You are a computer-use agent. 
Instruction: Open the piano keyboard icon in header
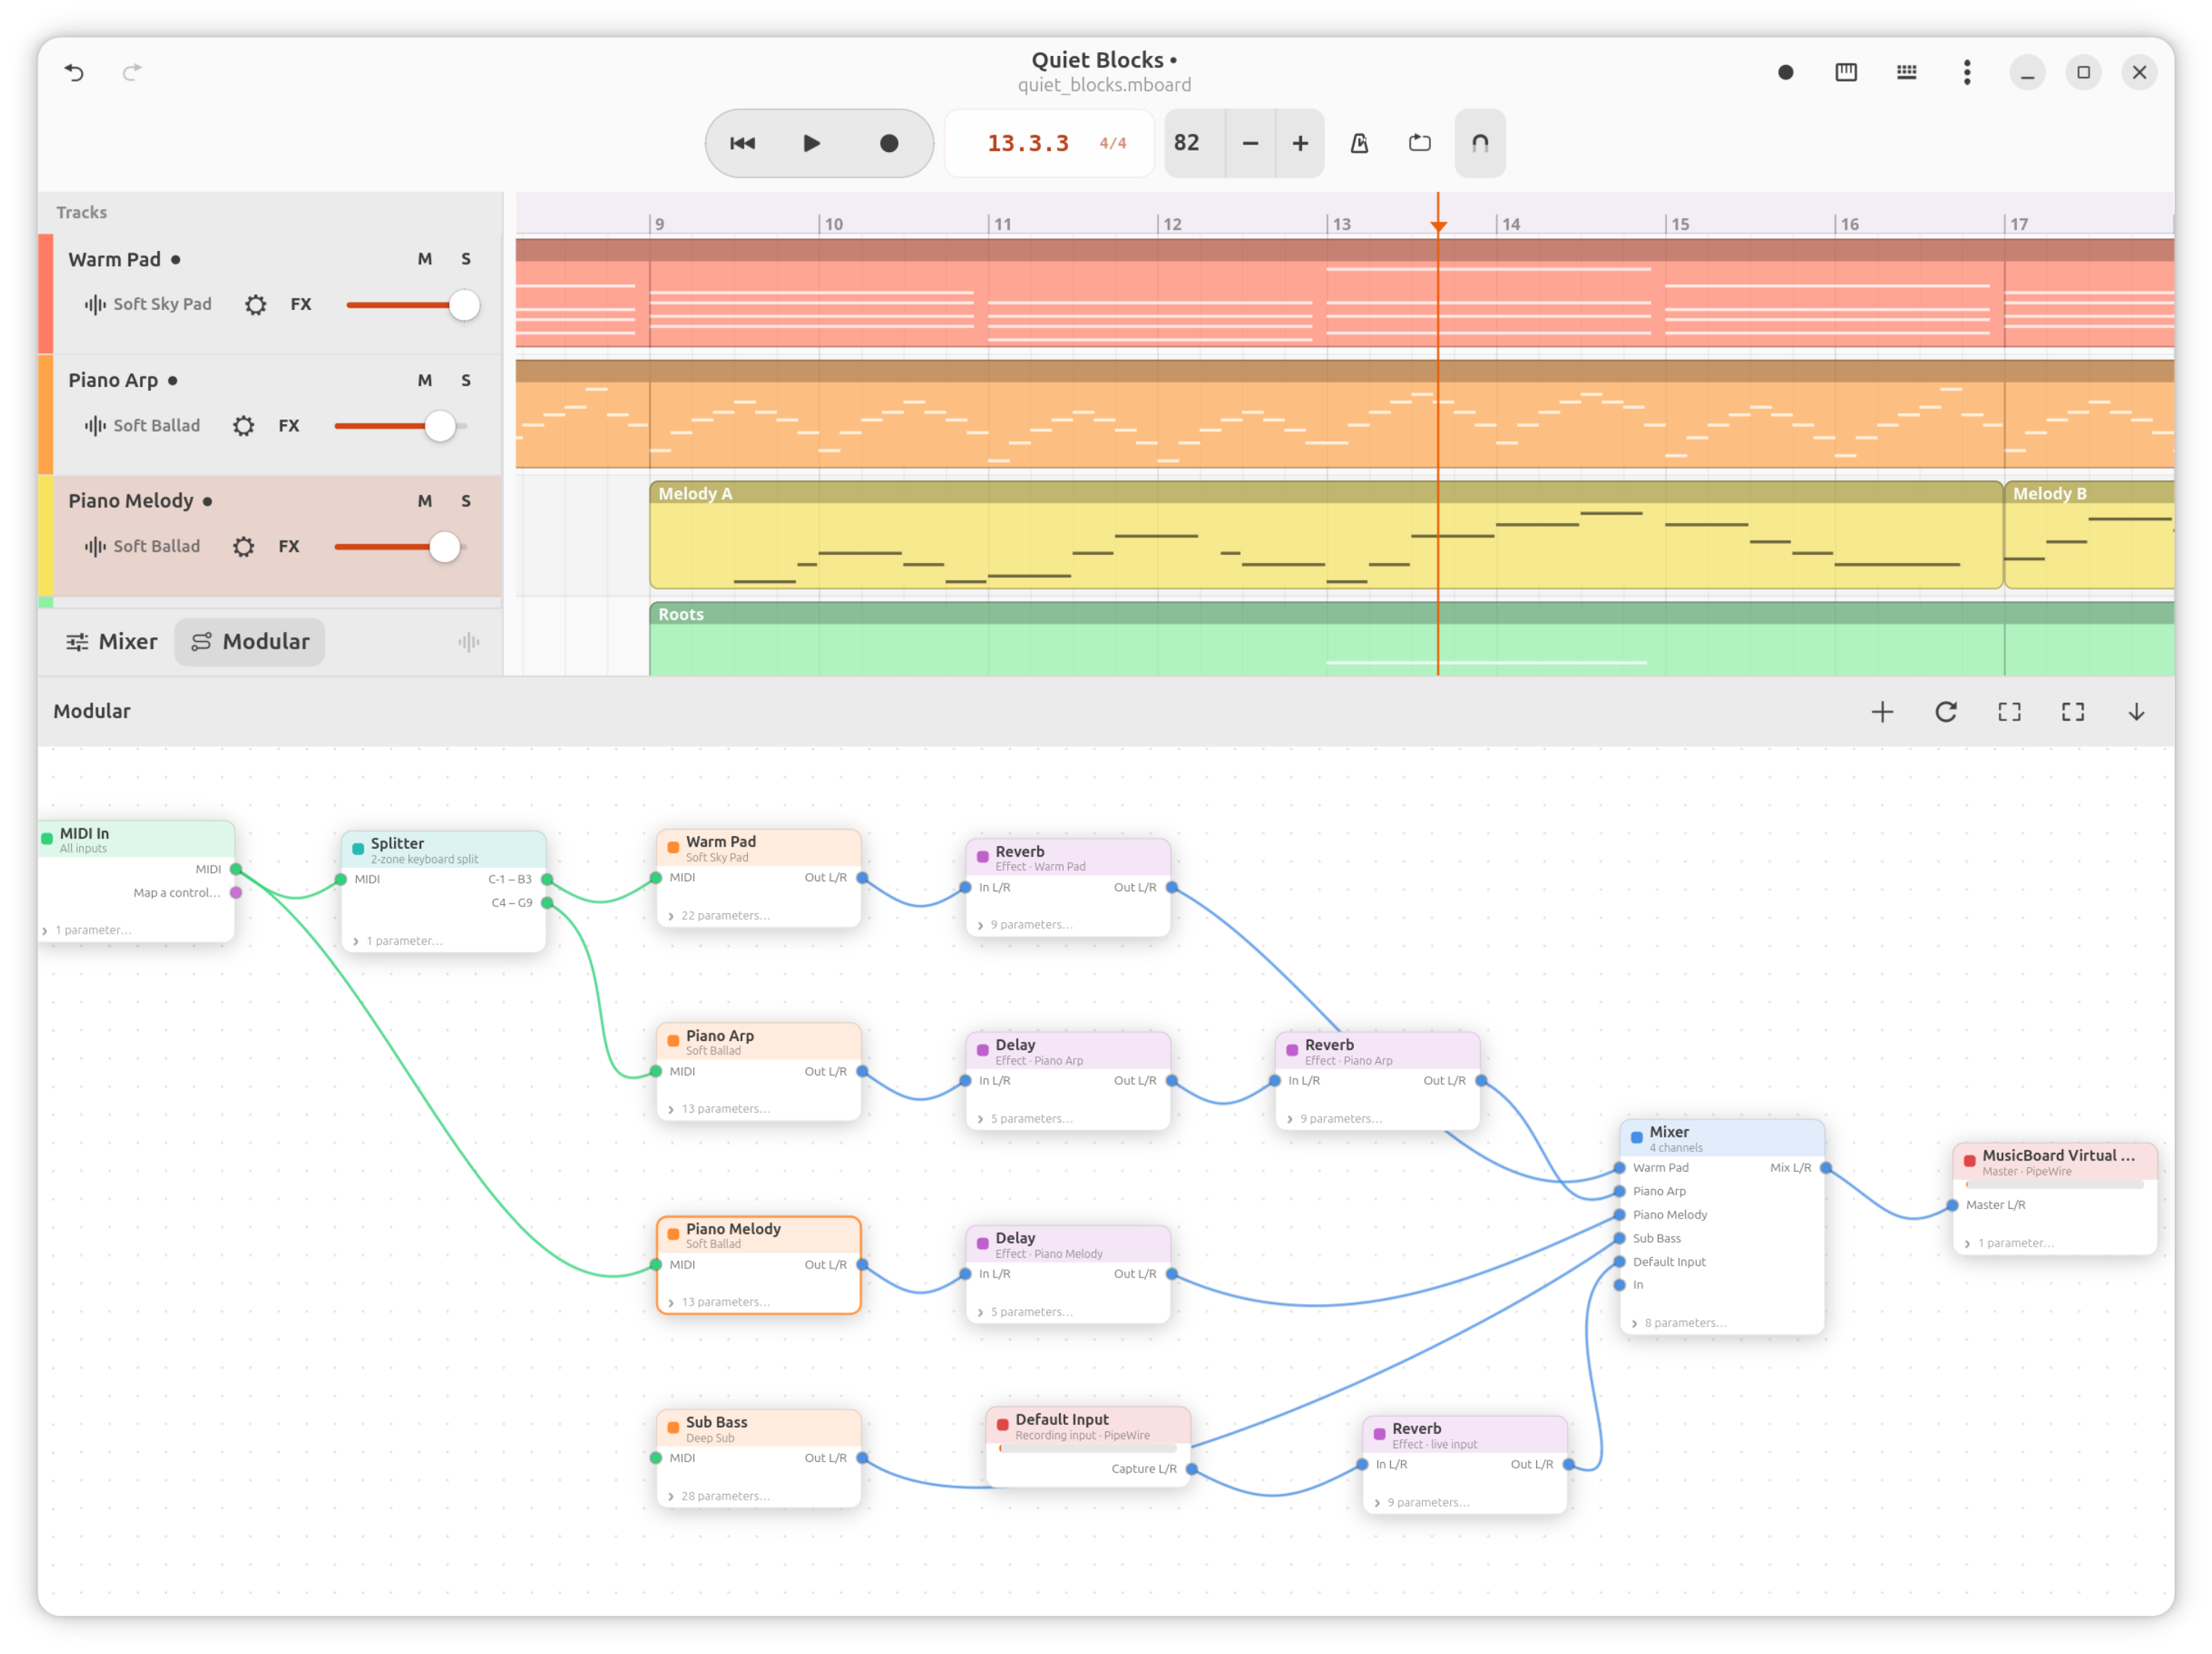pyautogui.click(x=1846, y=72)
